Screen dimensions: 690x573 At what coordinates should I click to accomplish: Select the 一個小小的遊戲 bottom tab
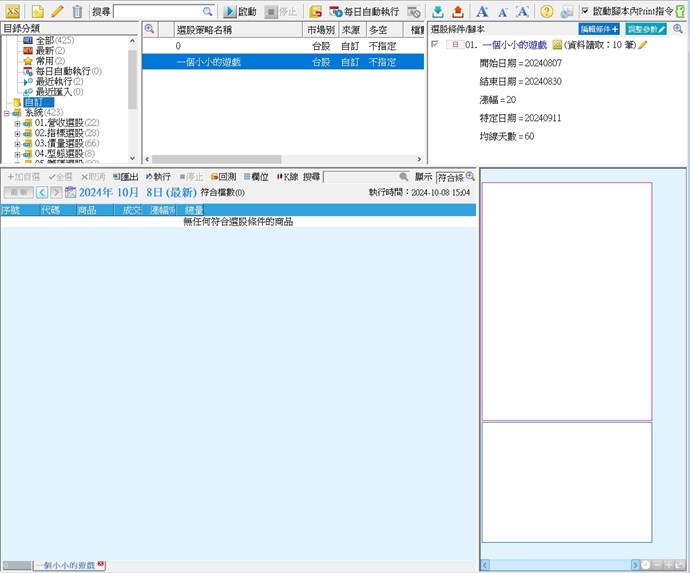click(x=66, y=566)
